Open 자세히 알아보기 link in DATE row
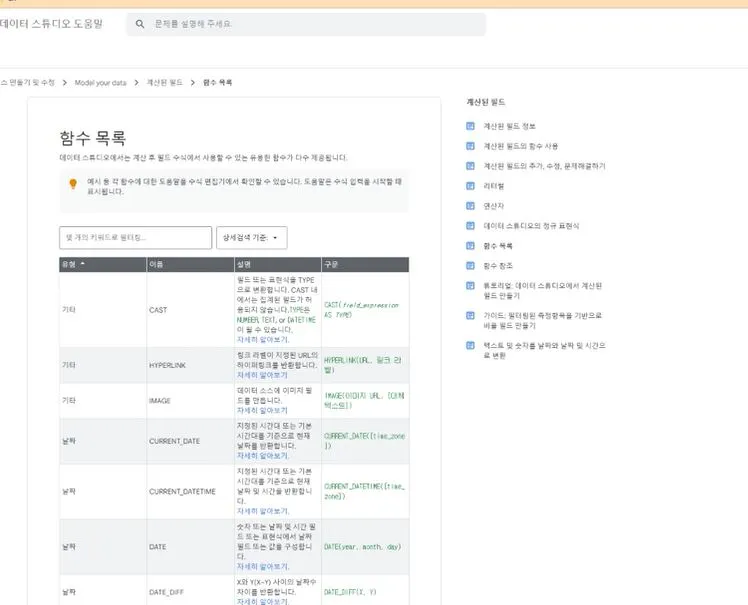 coord(263,567)
